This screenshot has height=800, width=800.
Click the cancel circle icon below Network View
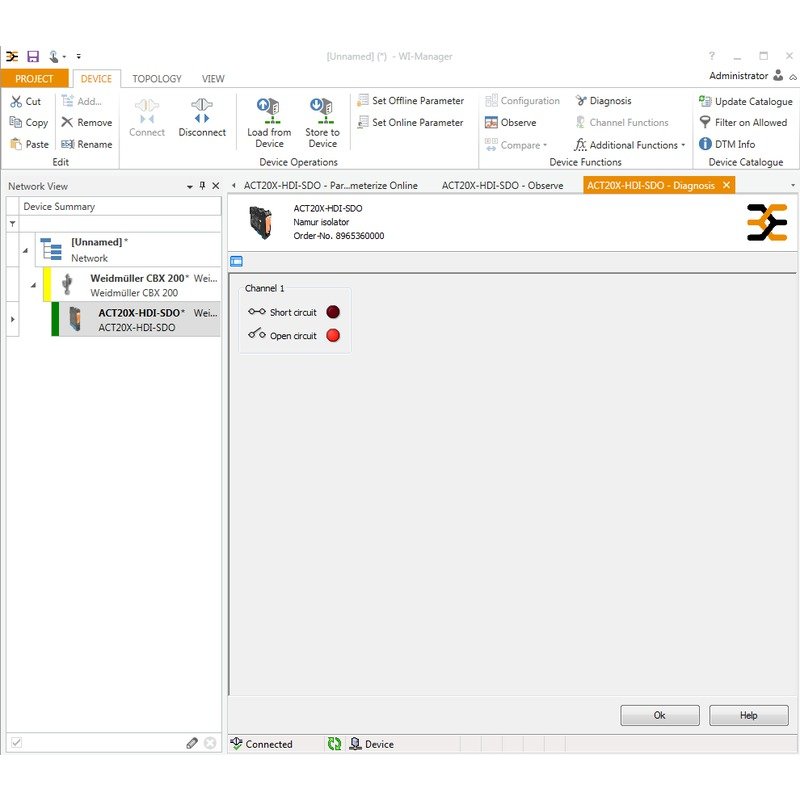pos(210,743)
